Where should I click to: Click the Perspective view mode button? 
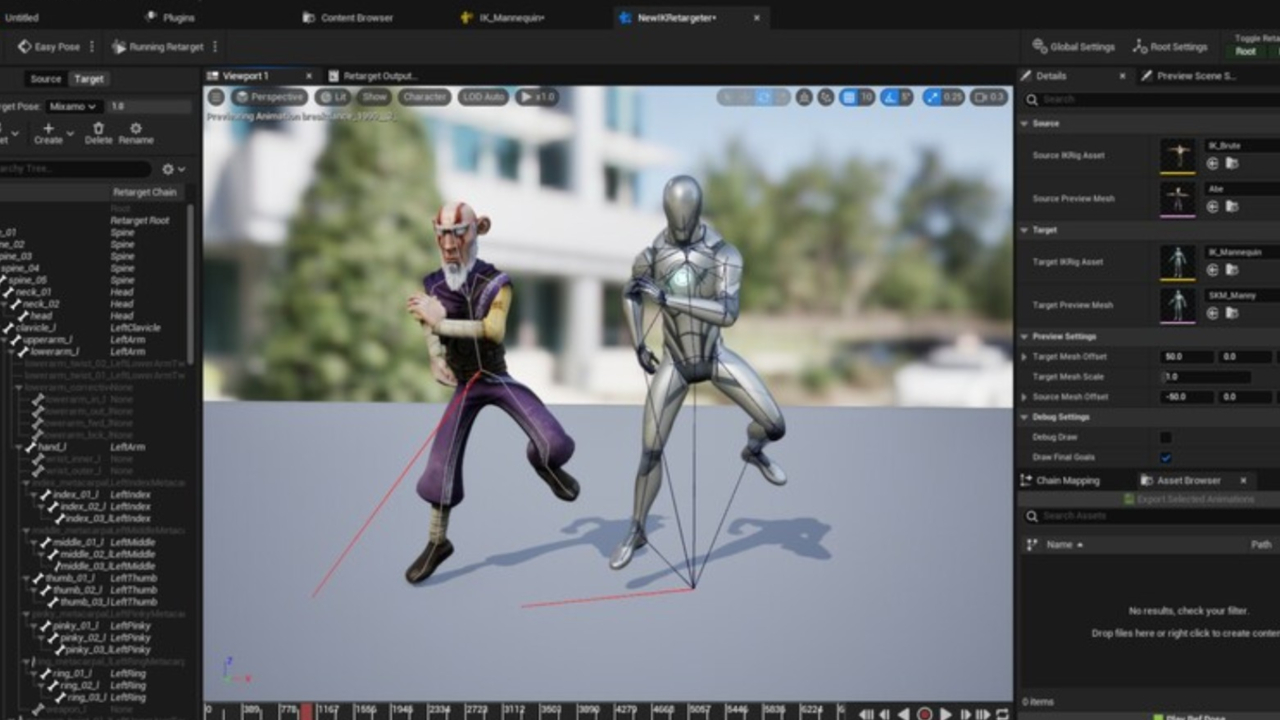coord(270,97)
